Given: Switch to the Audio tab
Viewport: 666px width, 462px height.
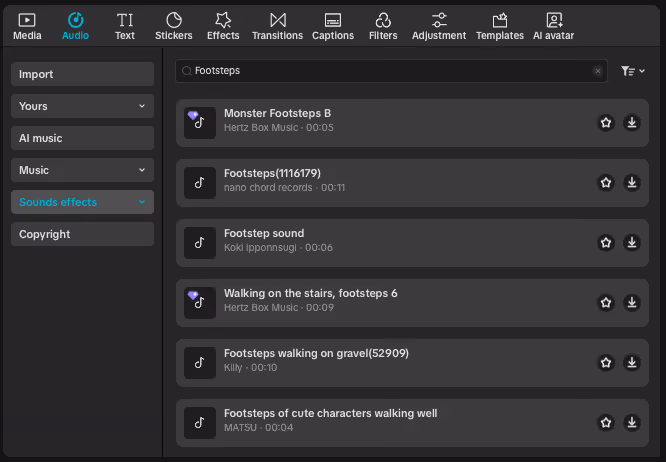Looking at the screenshot, I should click(76, 26).
